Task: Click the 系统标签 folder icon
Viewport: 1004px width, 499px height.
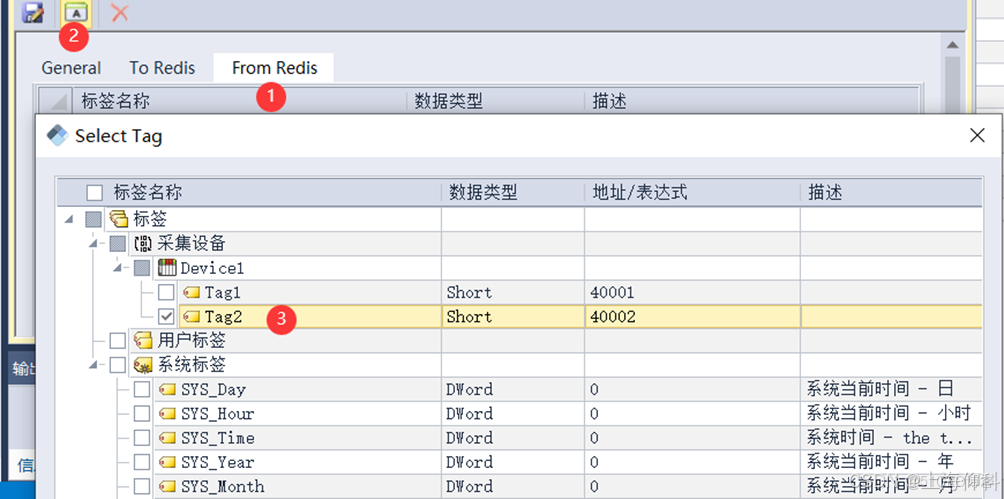Action: [x=143, y=365]
